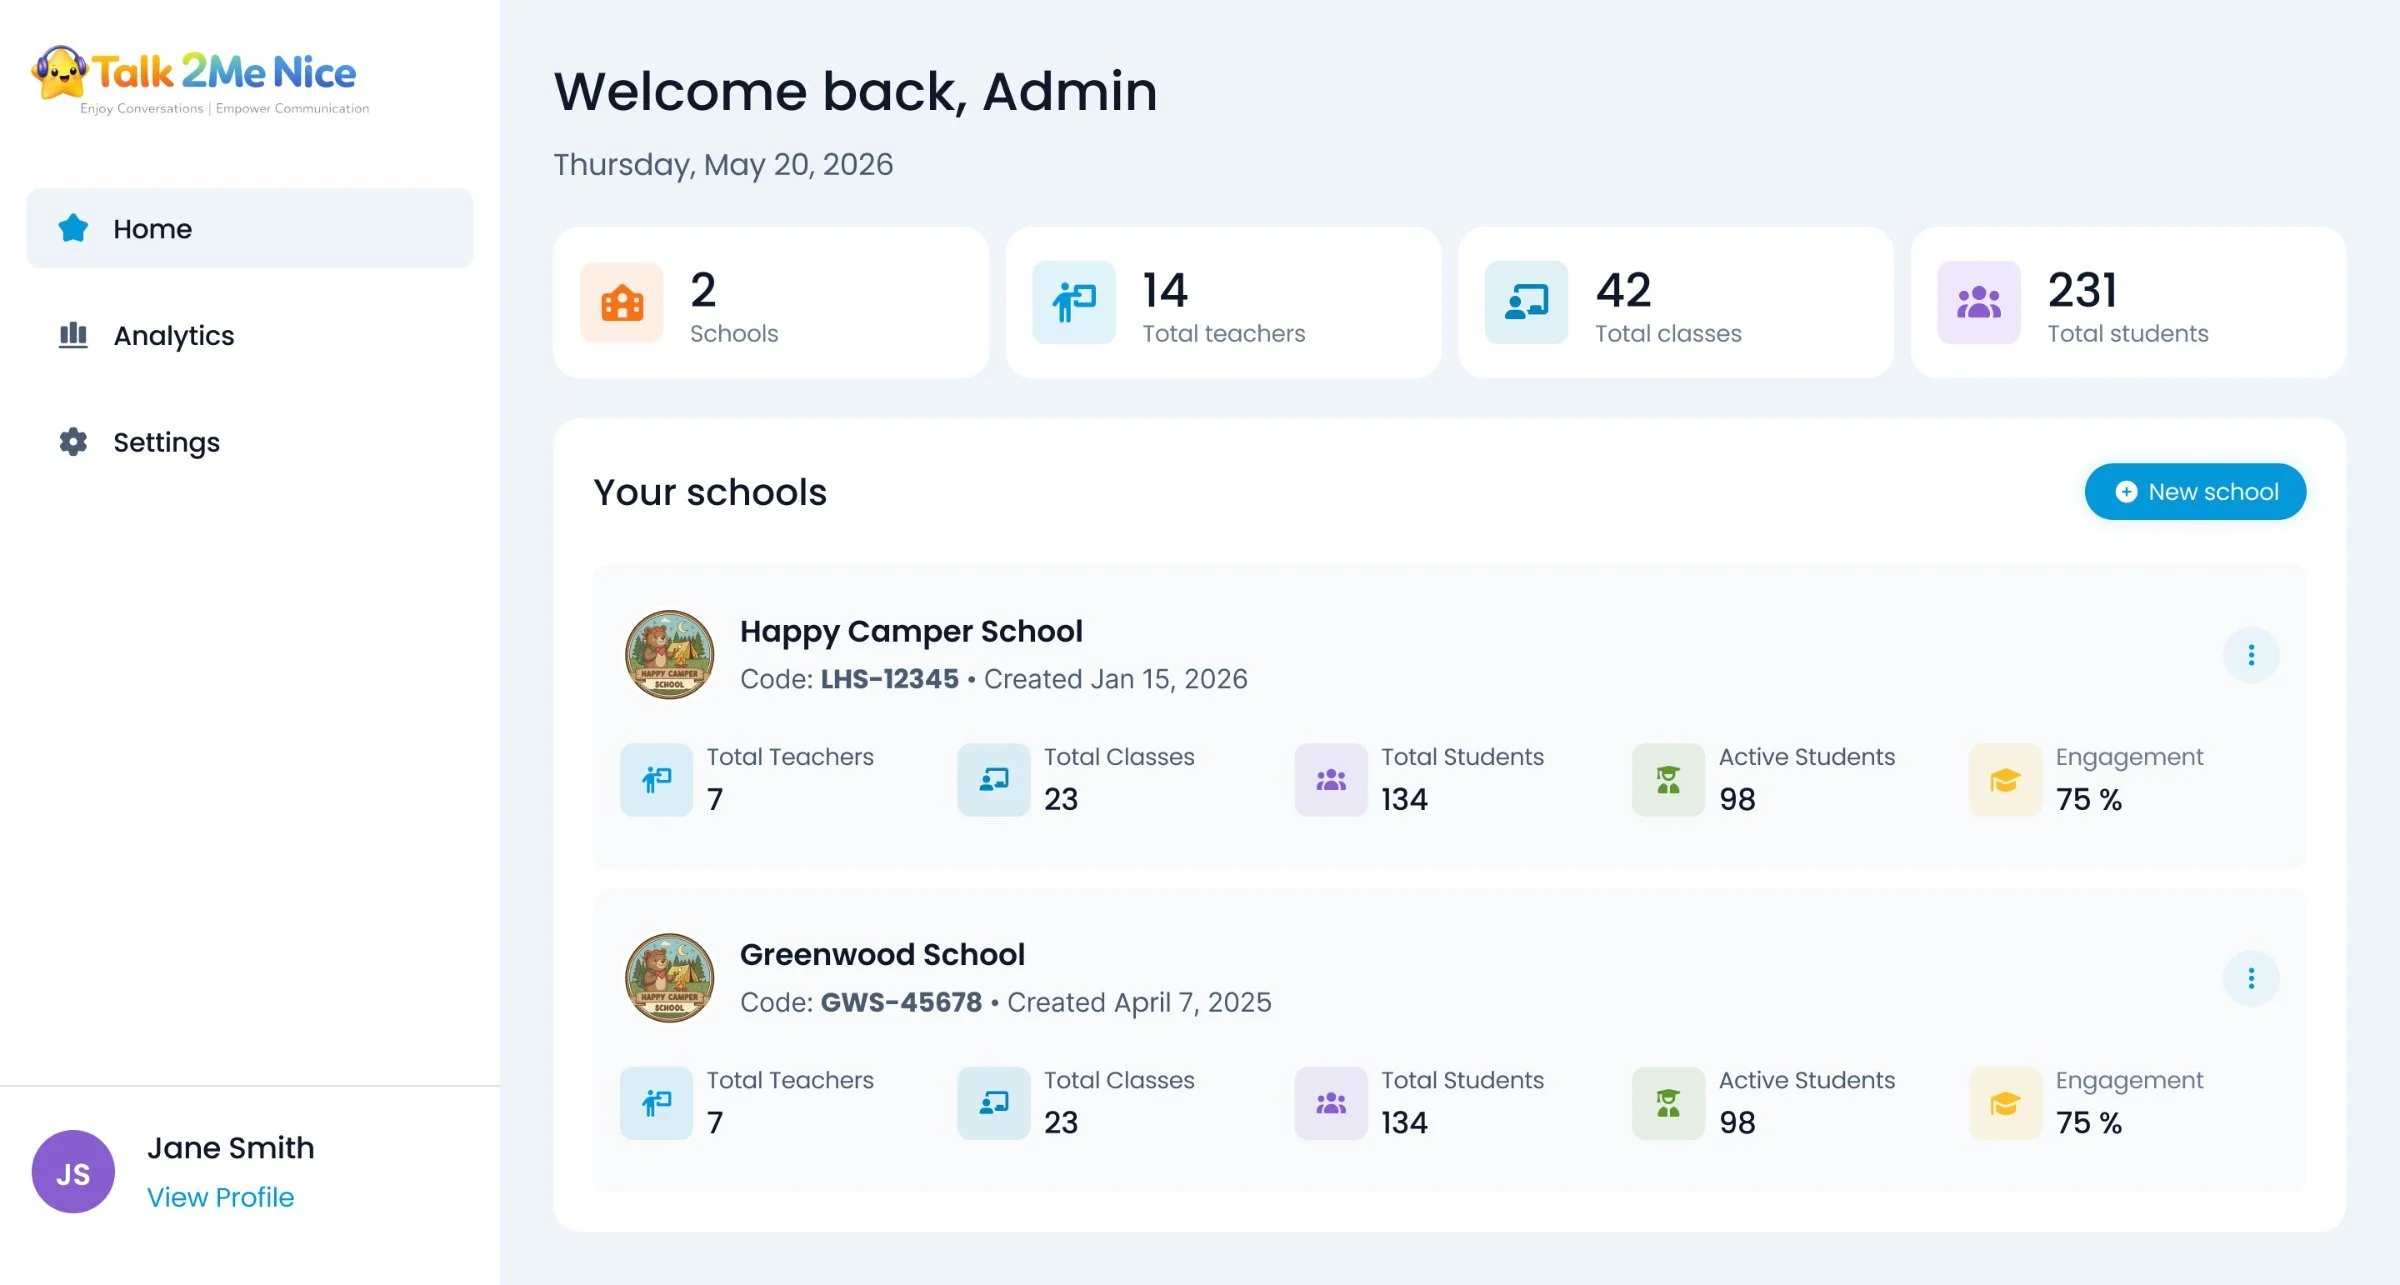Screen dimensions: 2400x1285
Task: Click Greenwood's Total Students icon
Action: pos(1331,1103)
